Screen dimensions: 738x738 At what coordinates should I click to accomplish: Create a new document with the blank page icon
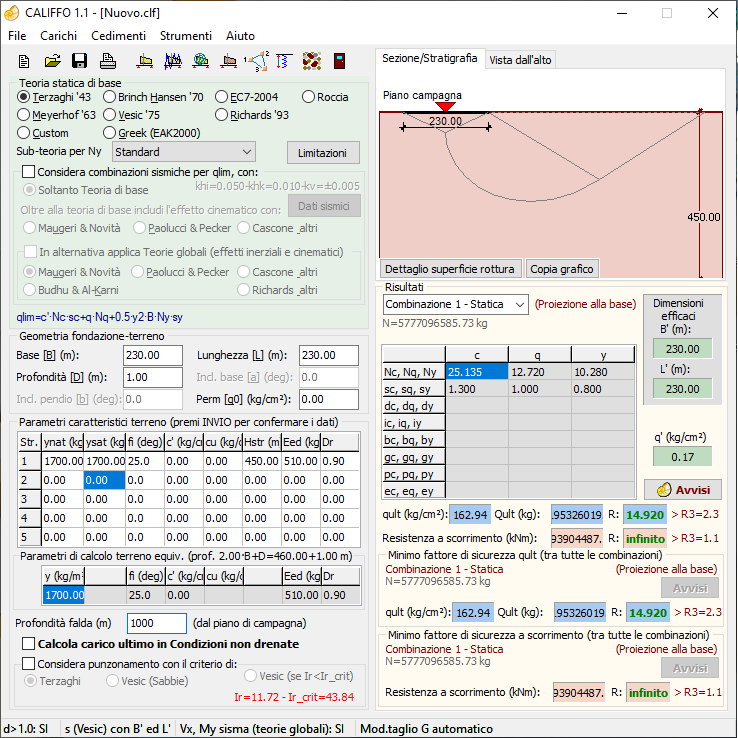coord(24,61)
